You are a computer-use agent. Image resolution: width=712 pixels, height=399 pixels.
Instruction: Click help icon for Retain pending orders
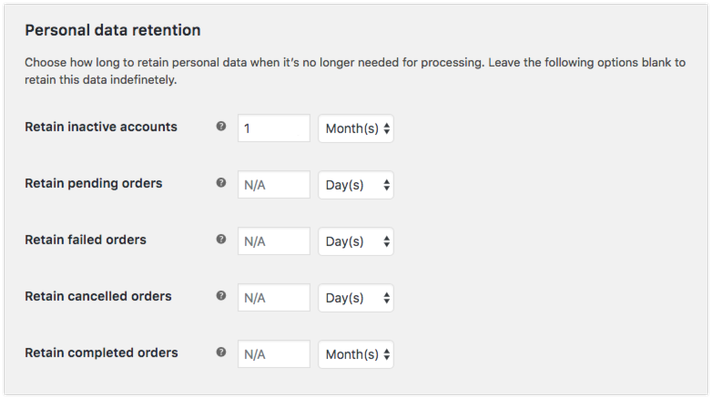click(221, 182)
